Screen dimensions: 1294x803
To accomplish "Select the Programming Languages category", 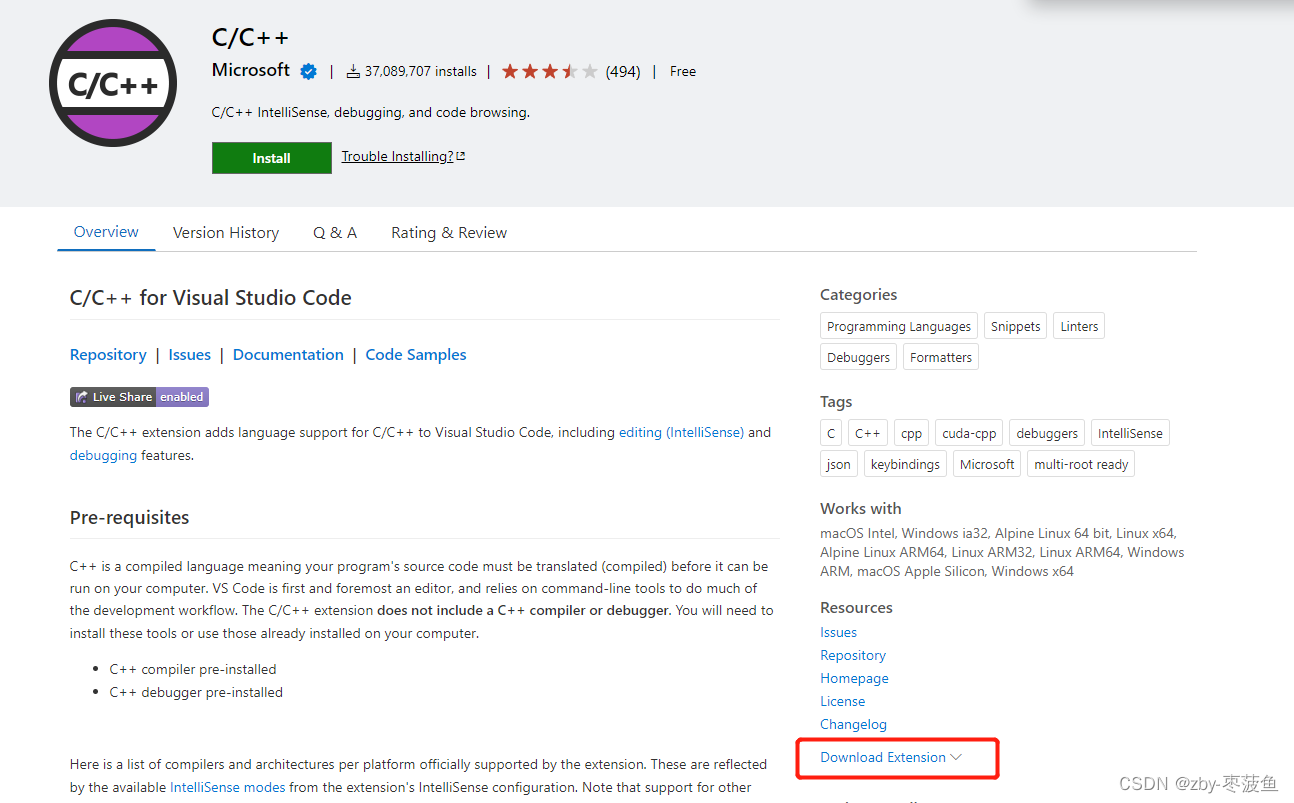I will point(899,326).
